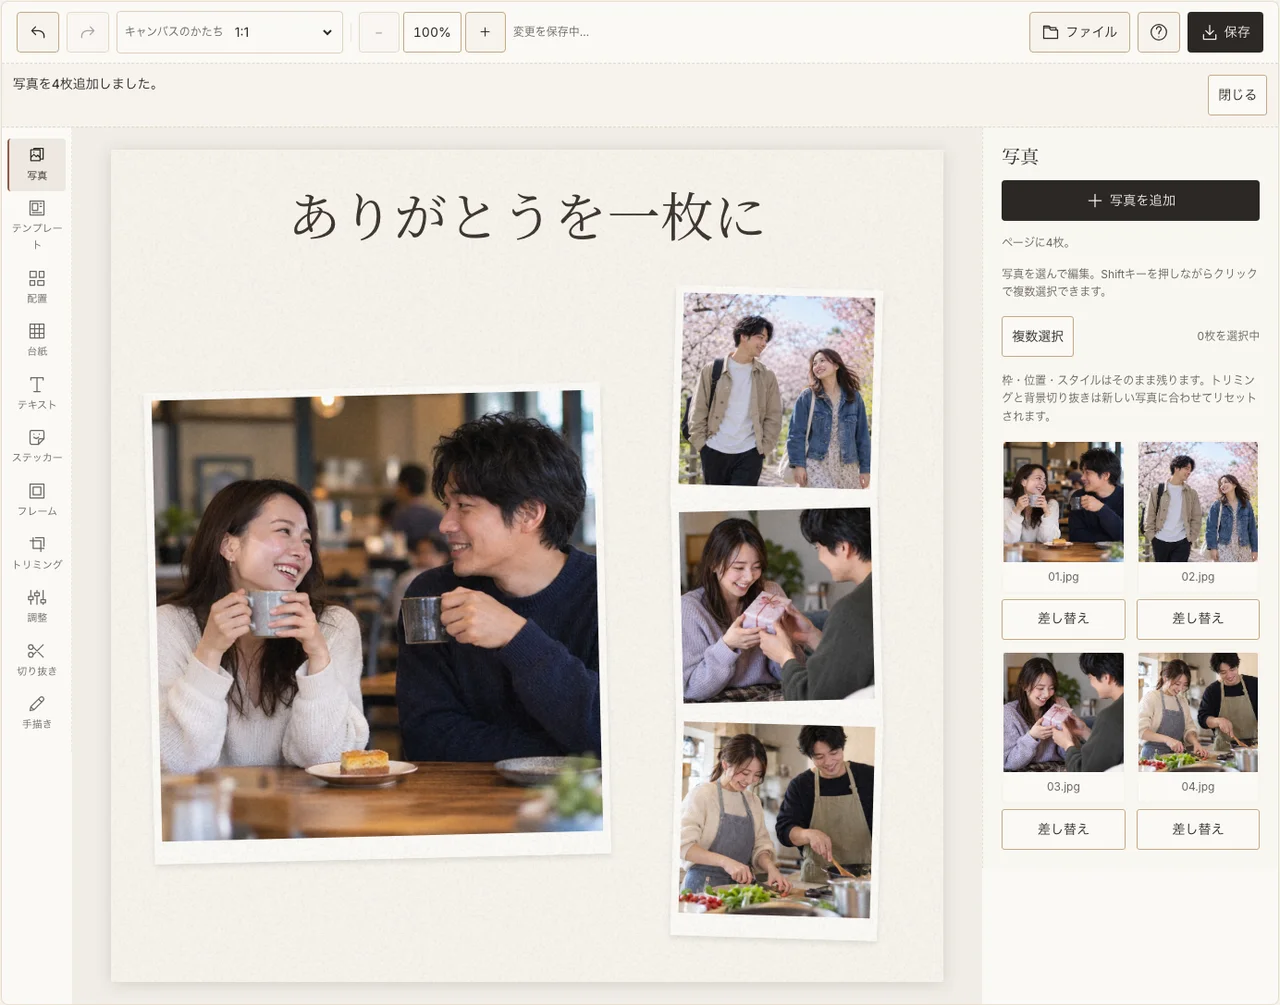Select the 手描き drawing tool
Screen dimensions: 1280x1005
[37, 712]
